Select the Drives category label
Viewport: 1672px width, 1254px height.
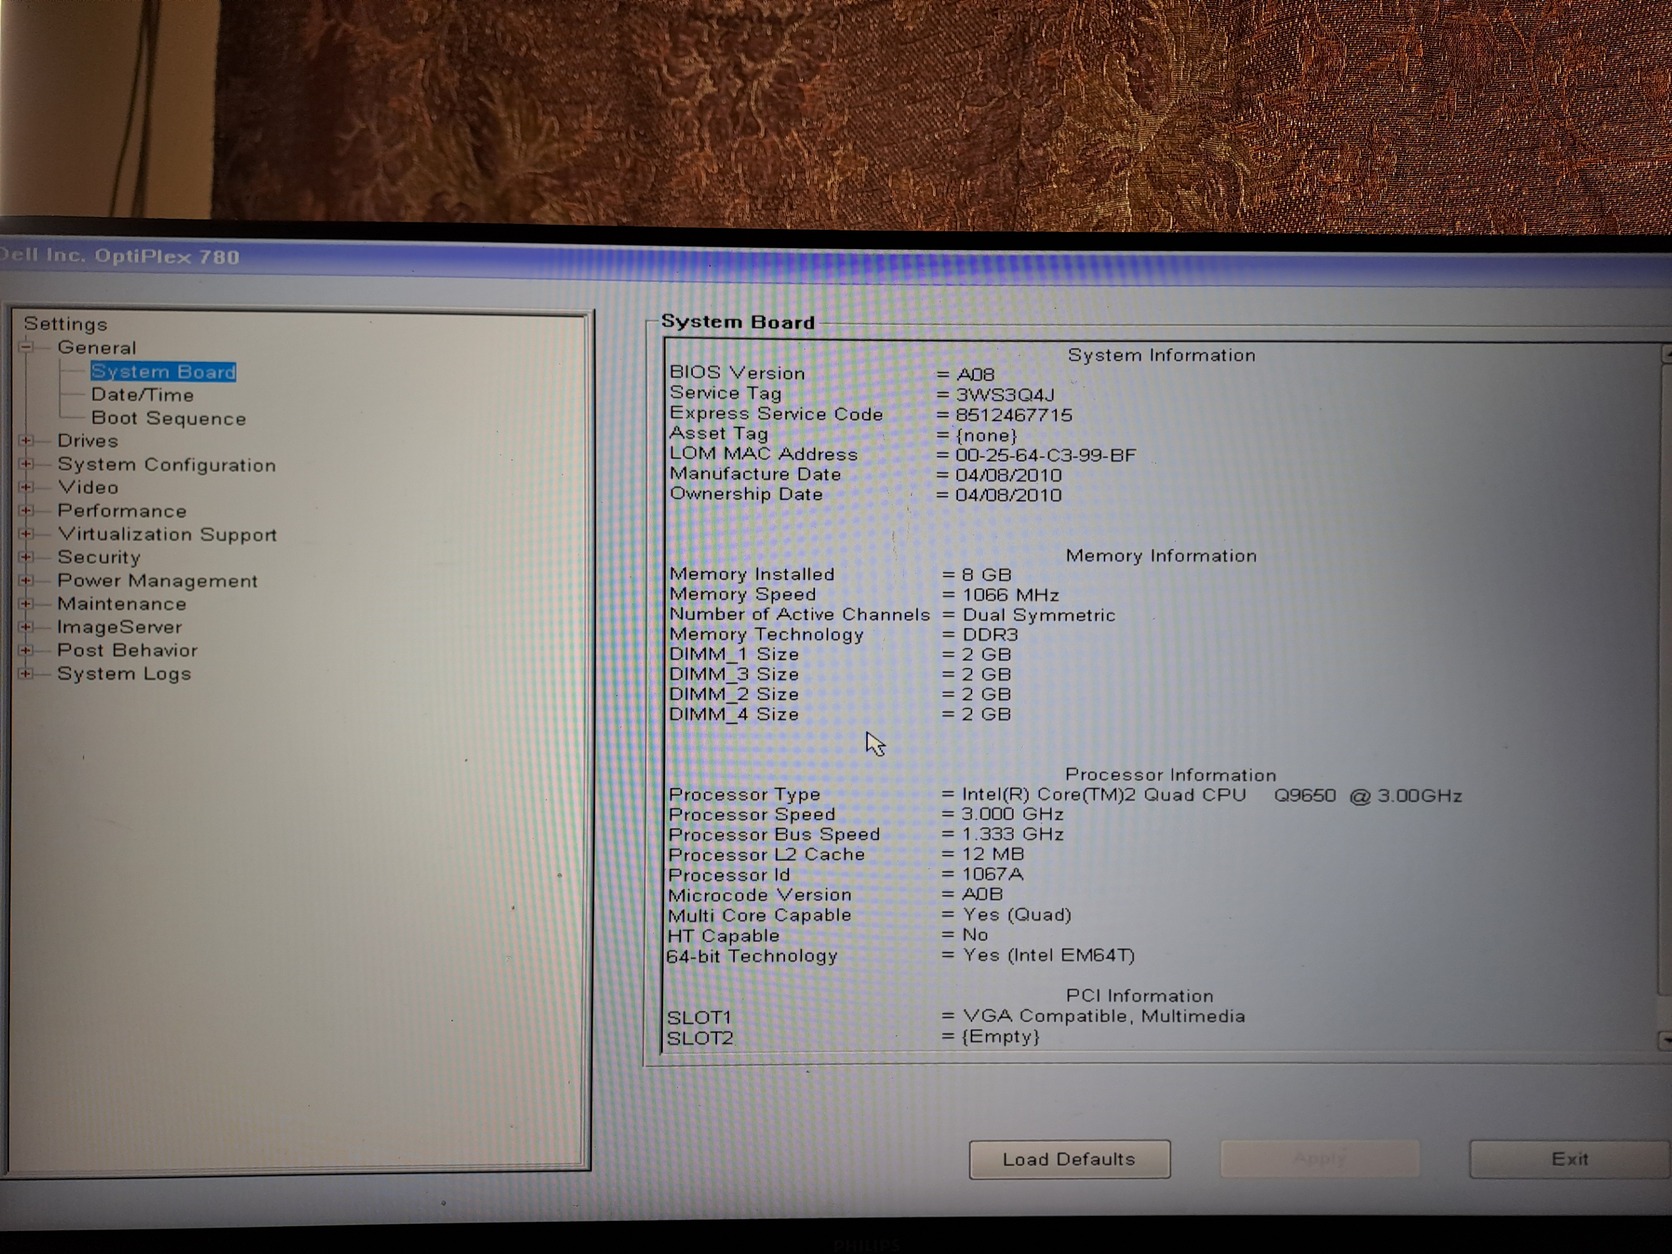(87, 441)
